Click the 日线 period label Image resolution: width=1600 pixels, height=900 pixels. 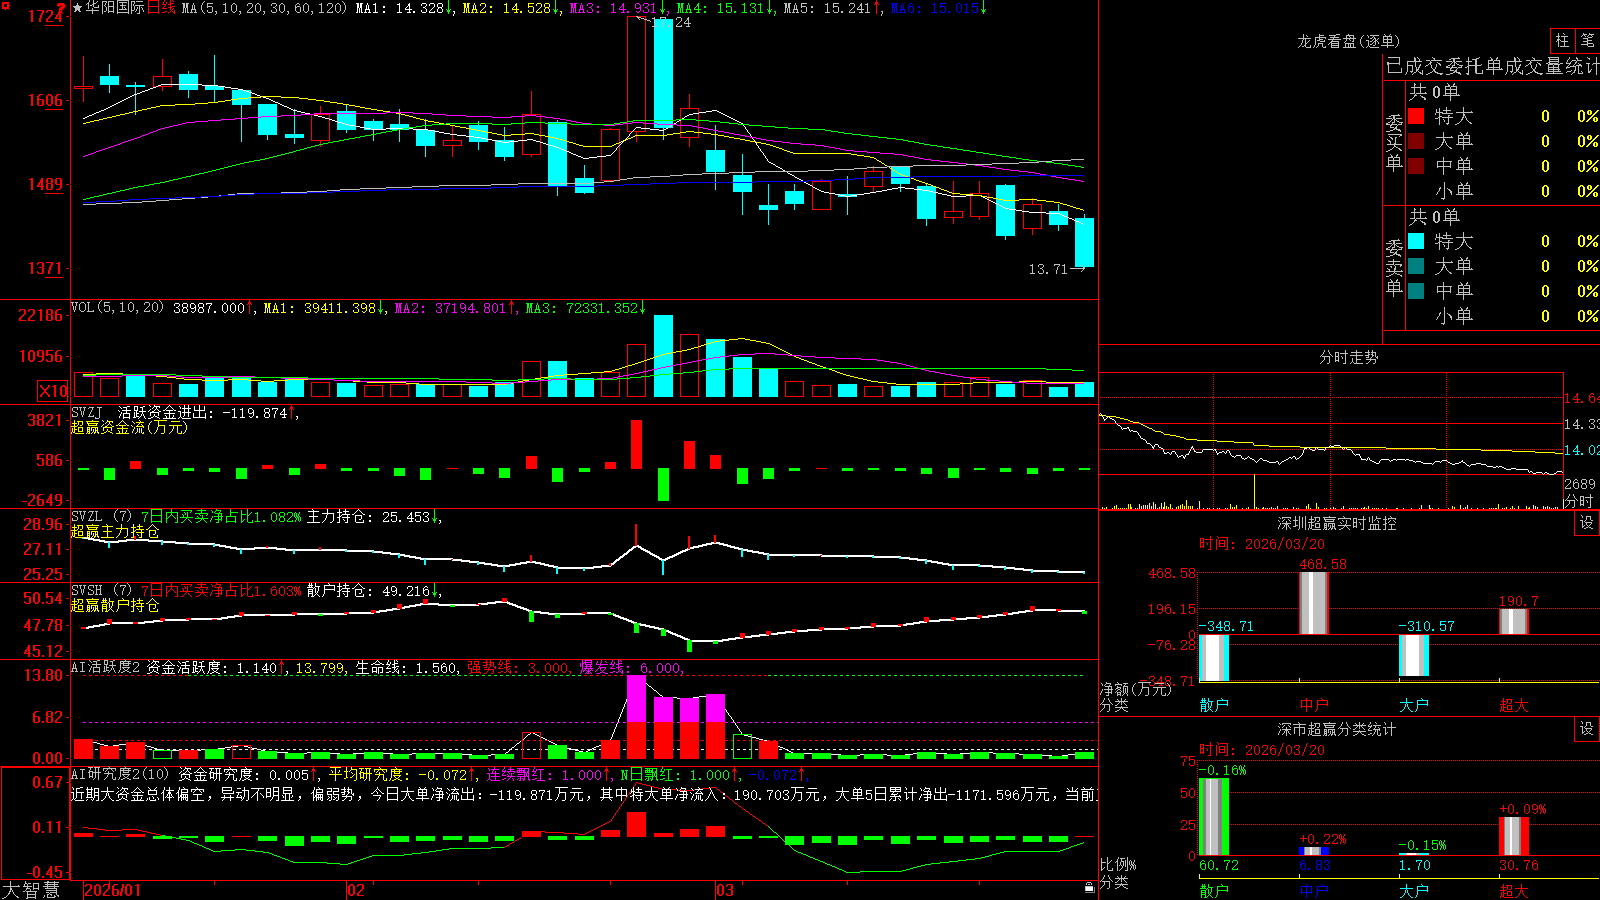(161, 8)
